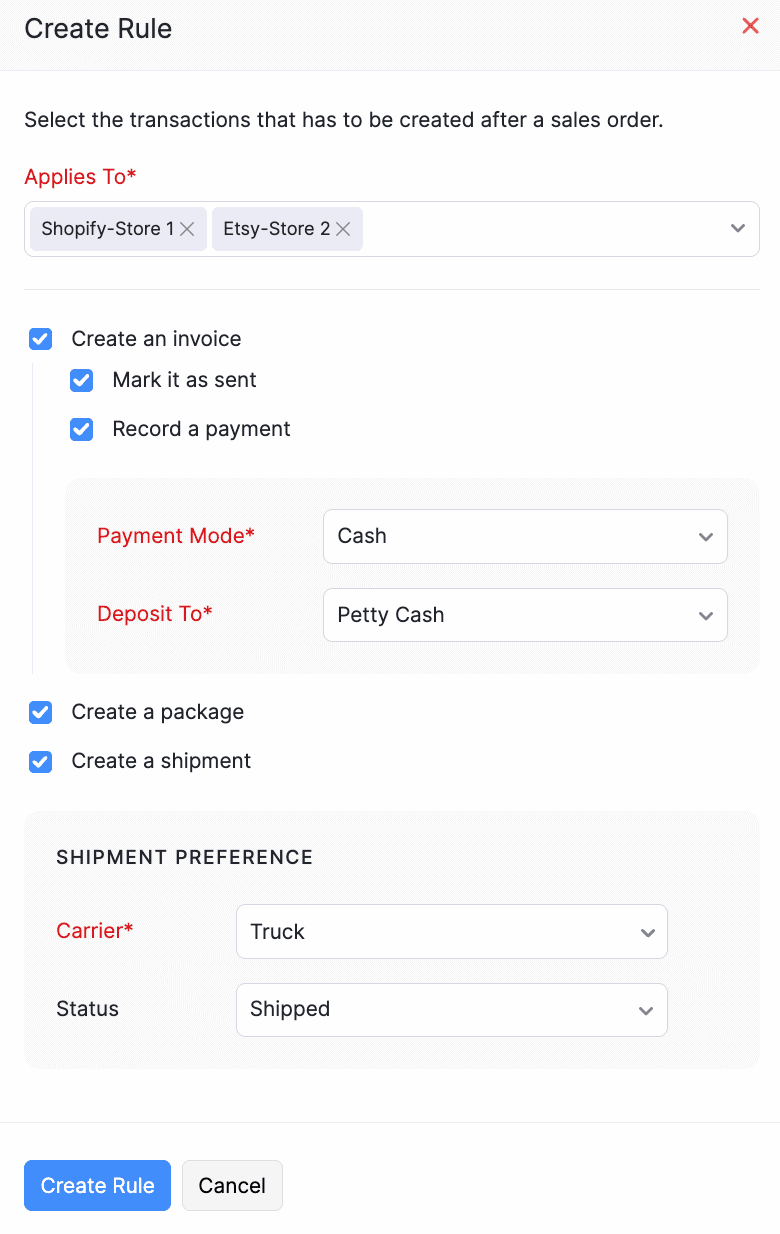
Task: Click the Applies To selection field
Action: pyautogui.click(x=550, y=228)
